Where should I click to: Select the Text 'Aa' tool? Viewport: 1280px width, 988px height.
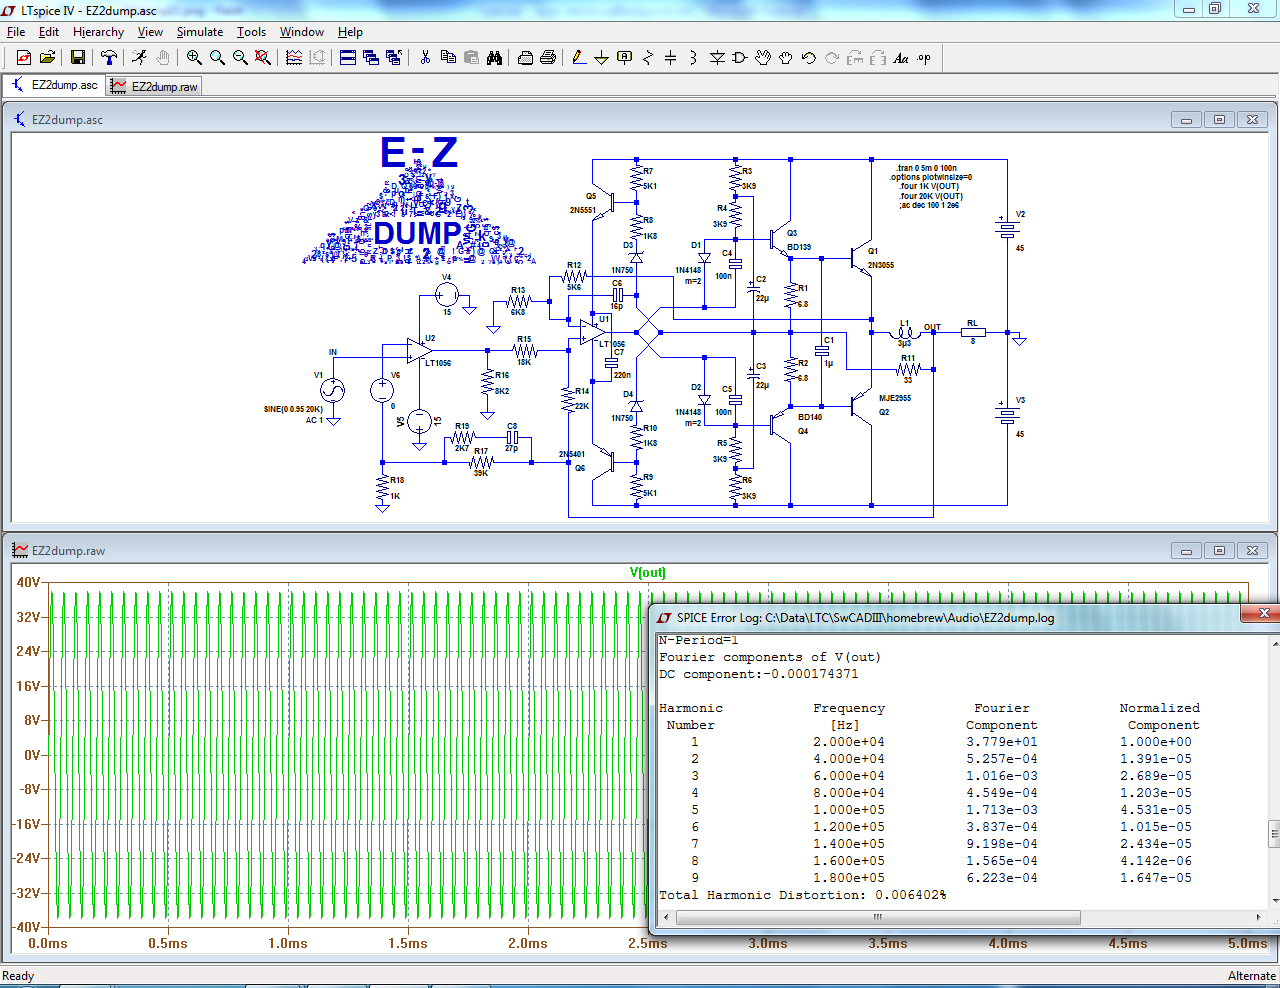point(901,58)
